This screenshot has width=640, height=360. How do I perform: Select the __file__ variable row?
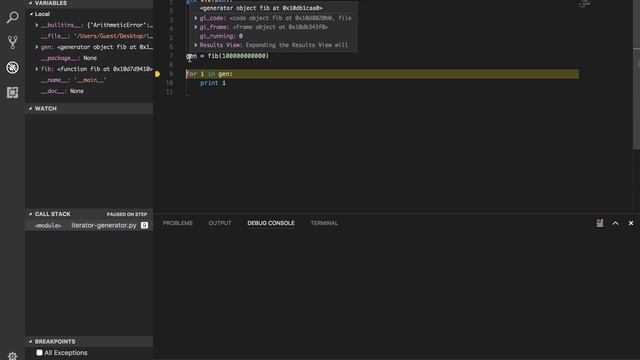[x=89, y=36]
